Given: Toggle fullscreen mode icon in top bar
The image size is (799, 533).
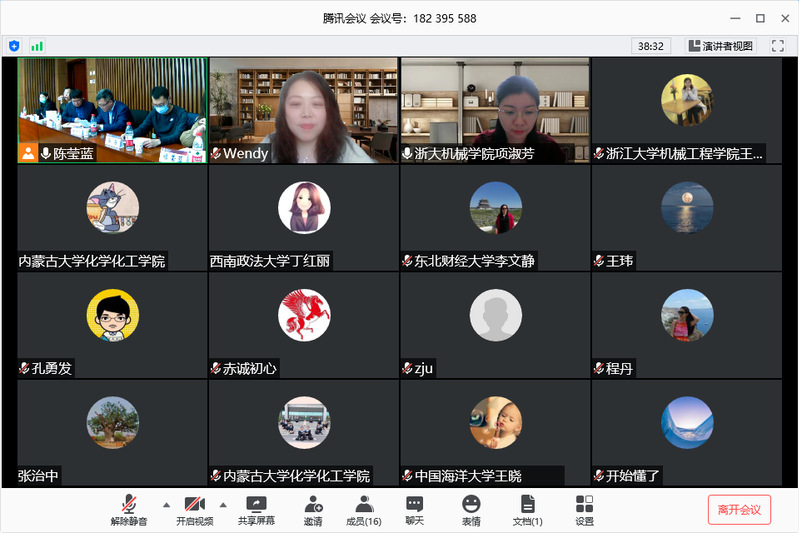Looking at the screenshot, I should (x=776, y=46).
